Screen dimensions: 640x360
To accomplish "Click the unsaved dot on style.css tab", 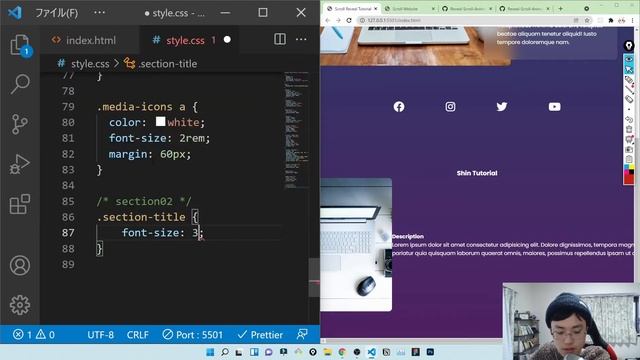I will 227,40.
